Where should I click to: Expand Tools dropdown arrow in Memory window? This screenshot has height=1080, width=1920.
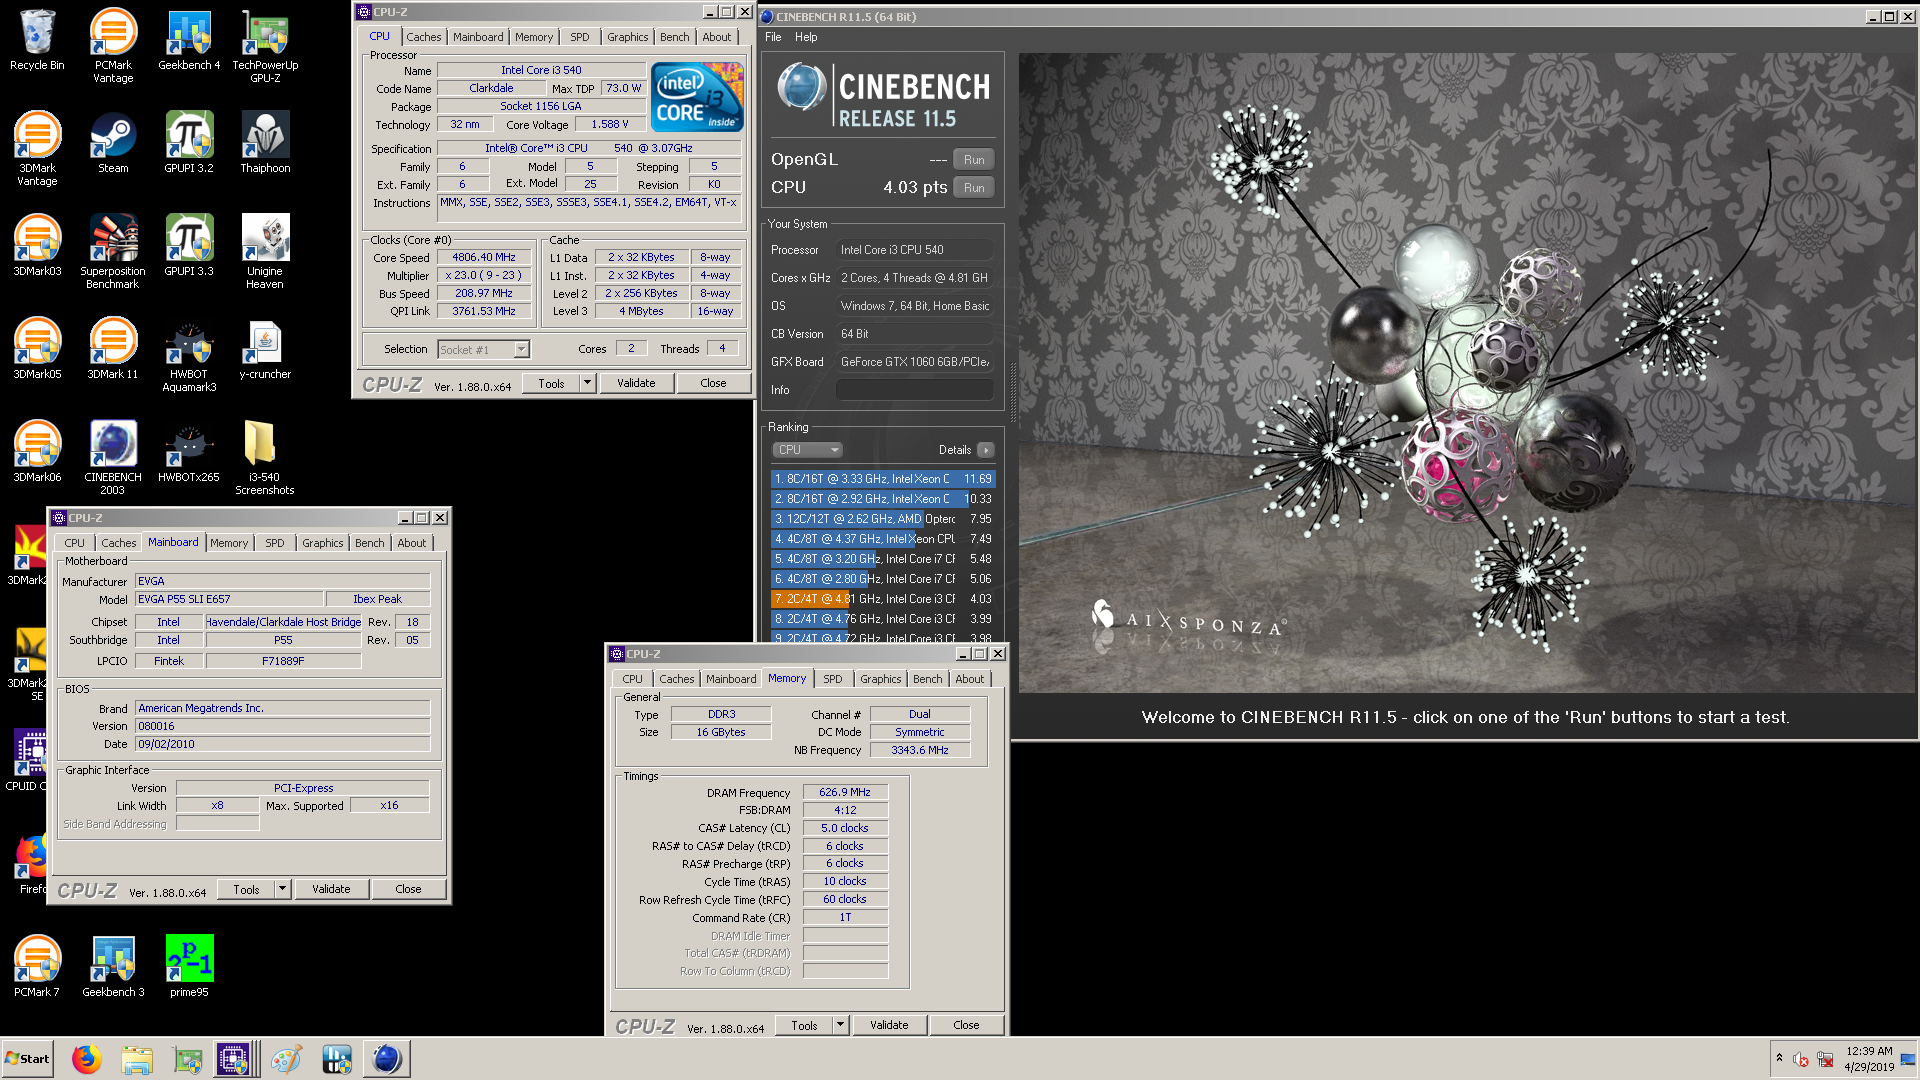pos(841,1025)
